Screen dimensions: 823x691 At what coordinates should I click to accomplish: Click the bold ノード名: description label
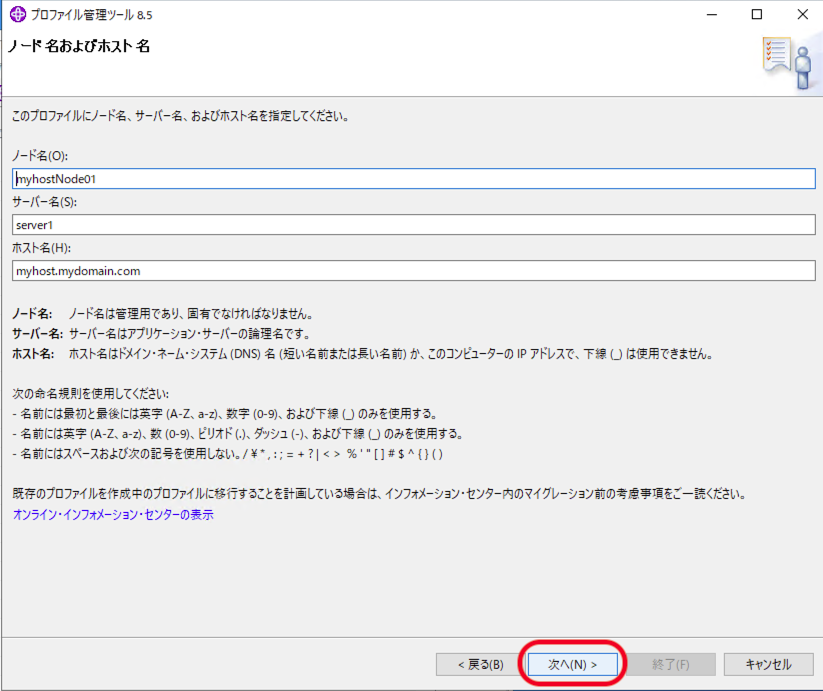[32, 314]
